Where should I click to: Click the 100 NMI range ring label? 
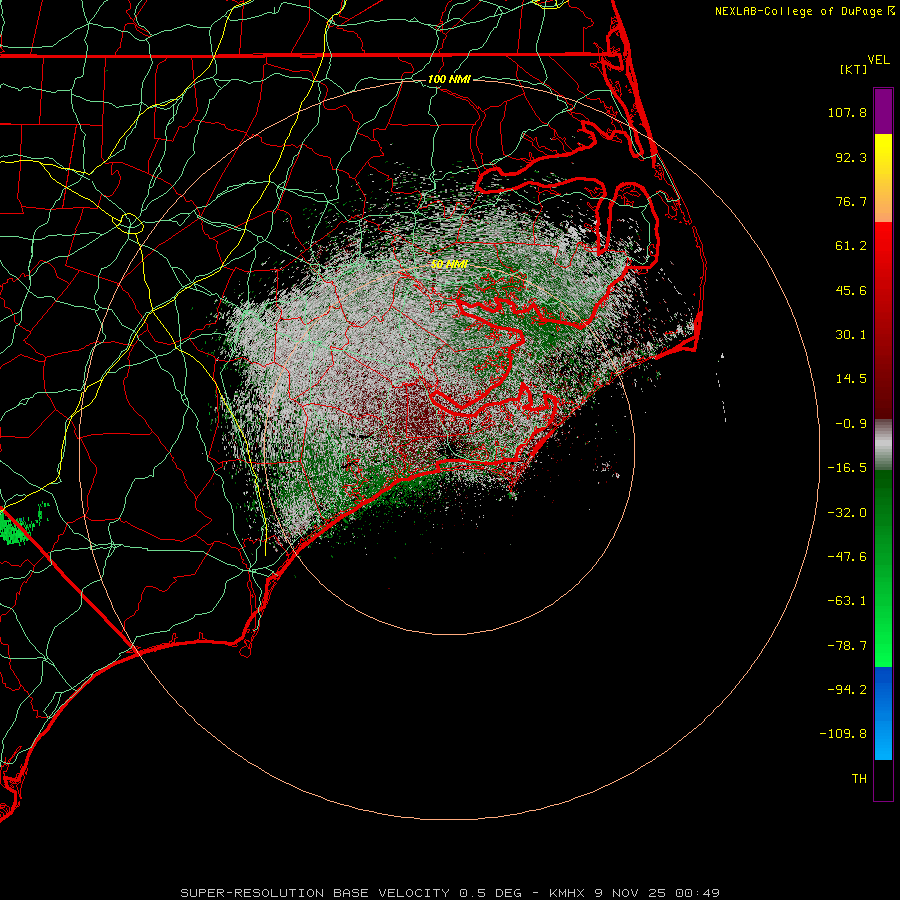[449, 79]
